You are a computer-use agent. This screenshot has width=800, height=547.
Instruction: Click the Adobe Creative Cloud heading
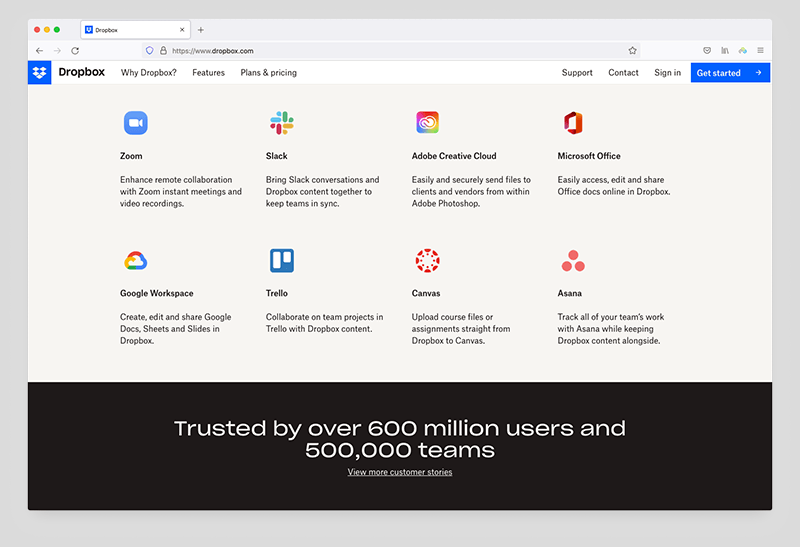click(x=454, y=156)
